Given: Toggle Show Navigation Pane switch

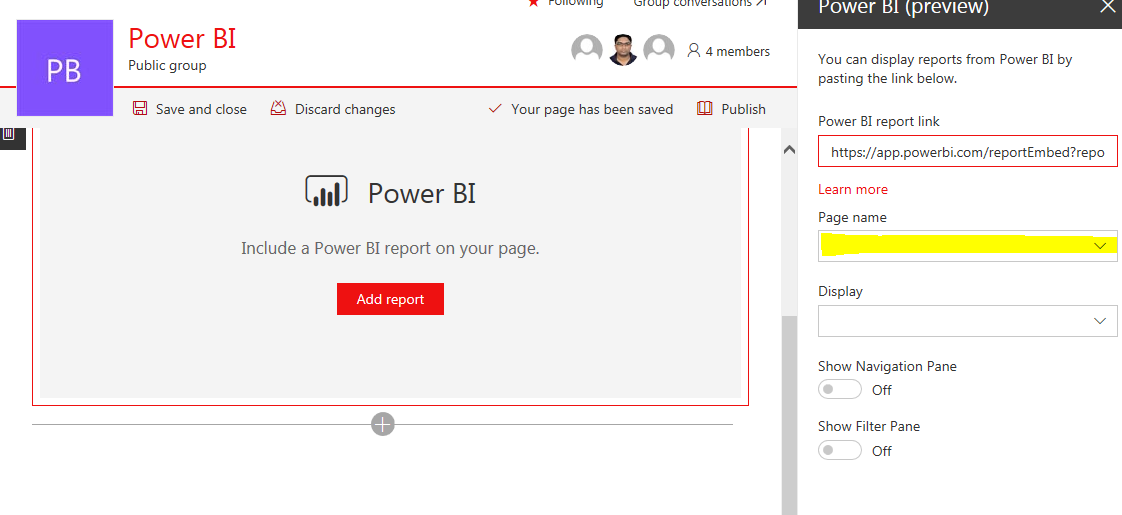Looking at the screenshot, I should 840,390.
